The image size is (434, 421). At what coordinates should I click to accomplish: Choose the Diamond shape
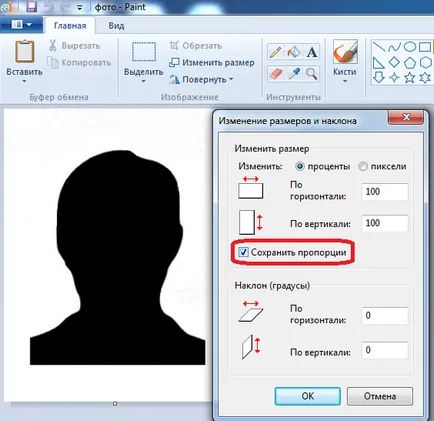click(394, 62)
